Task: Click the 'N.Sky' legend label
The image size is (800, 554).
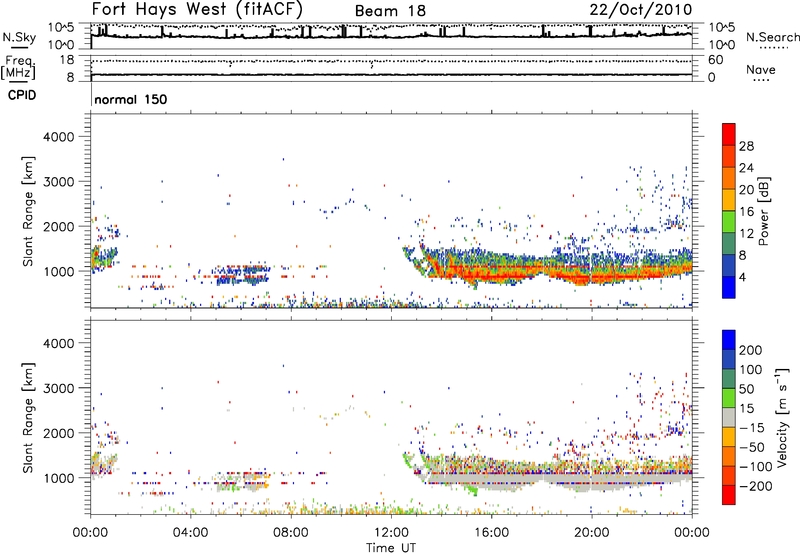Action: click(x=19, y=37)
